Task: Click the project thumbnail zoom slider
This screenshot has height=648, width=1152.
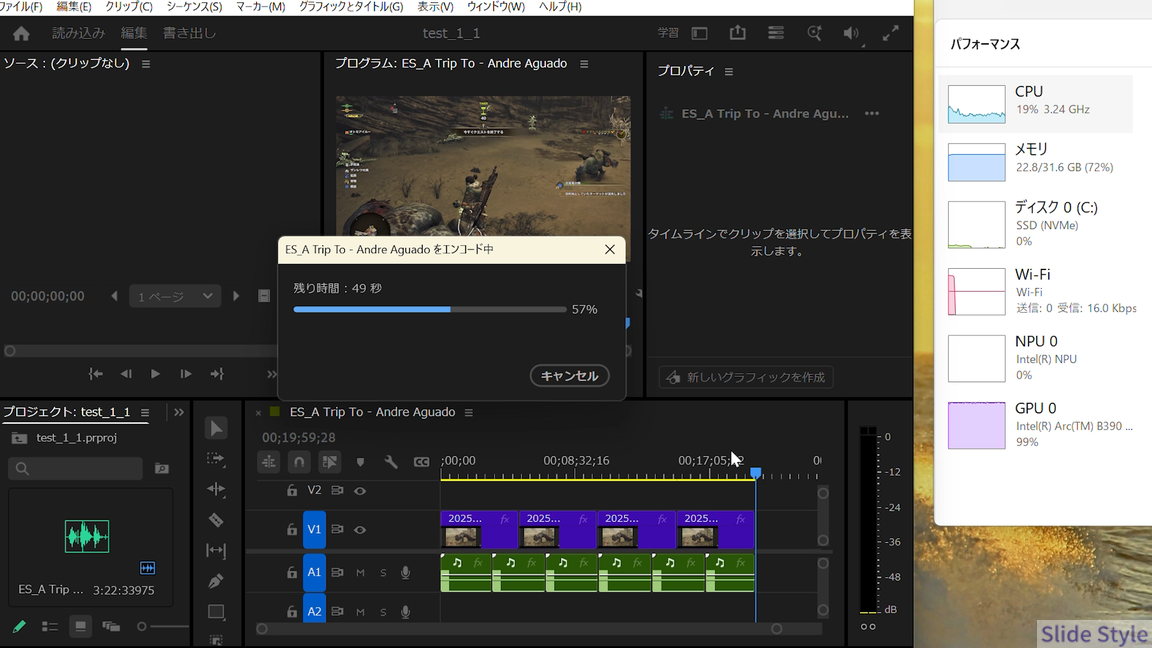Action: [x=142, y=627]
